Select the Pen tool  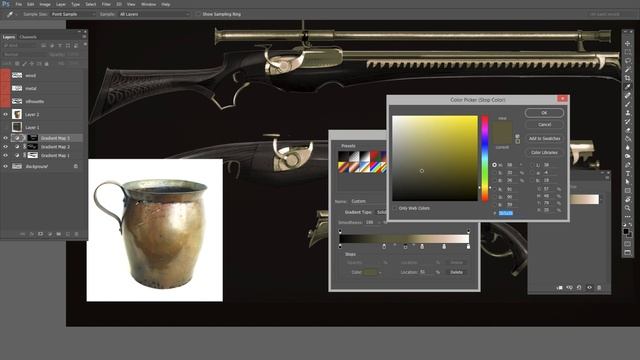[x=627, y=165]
